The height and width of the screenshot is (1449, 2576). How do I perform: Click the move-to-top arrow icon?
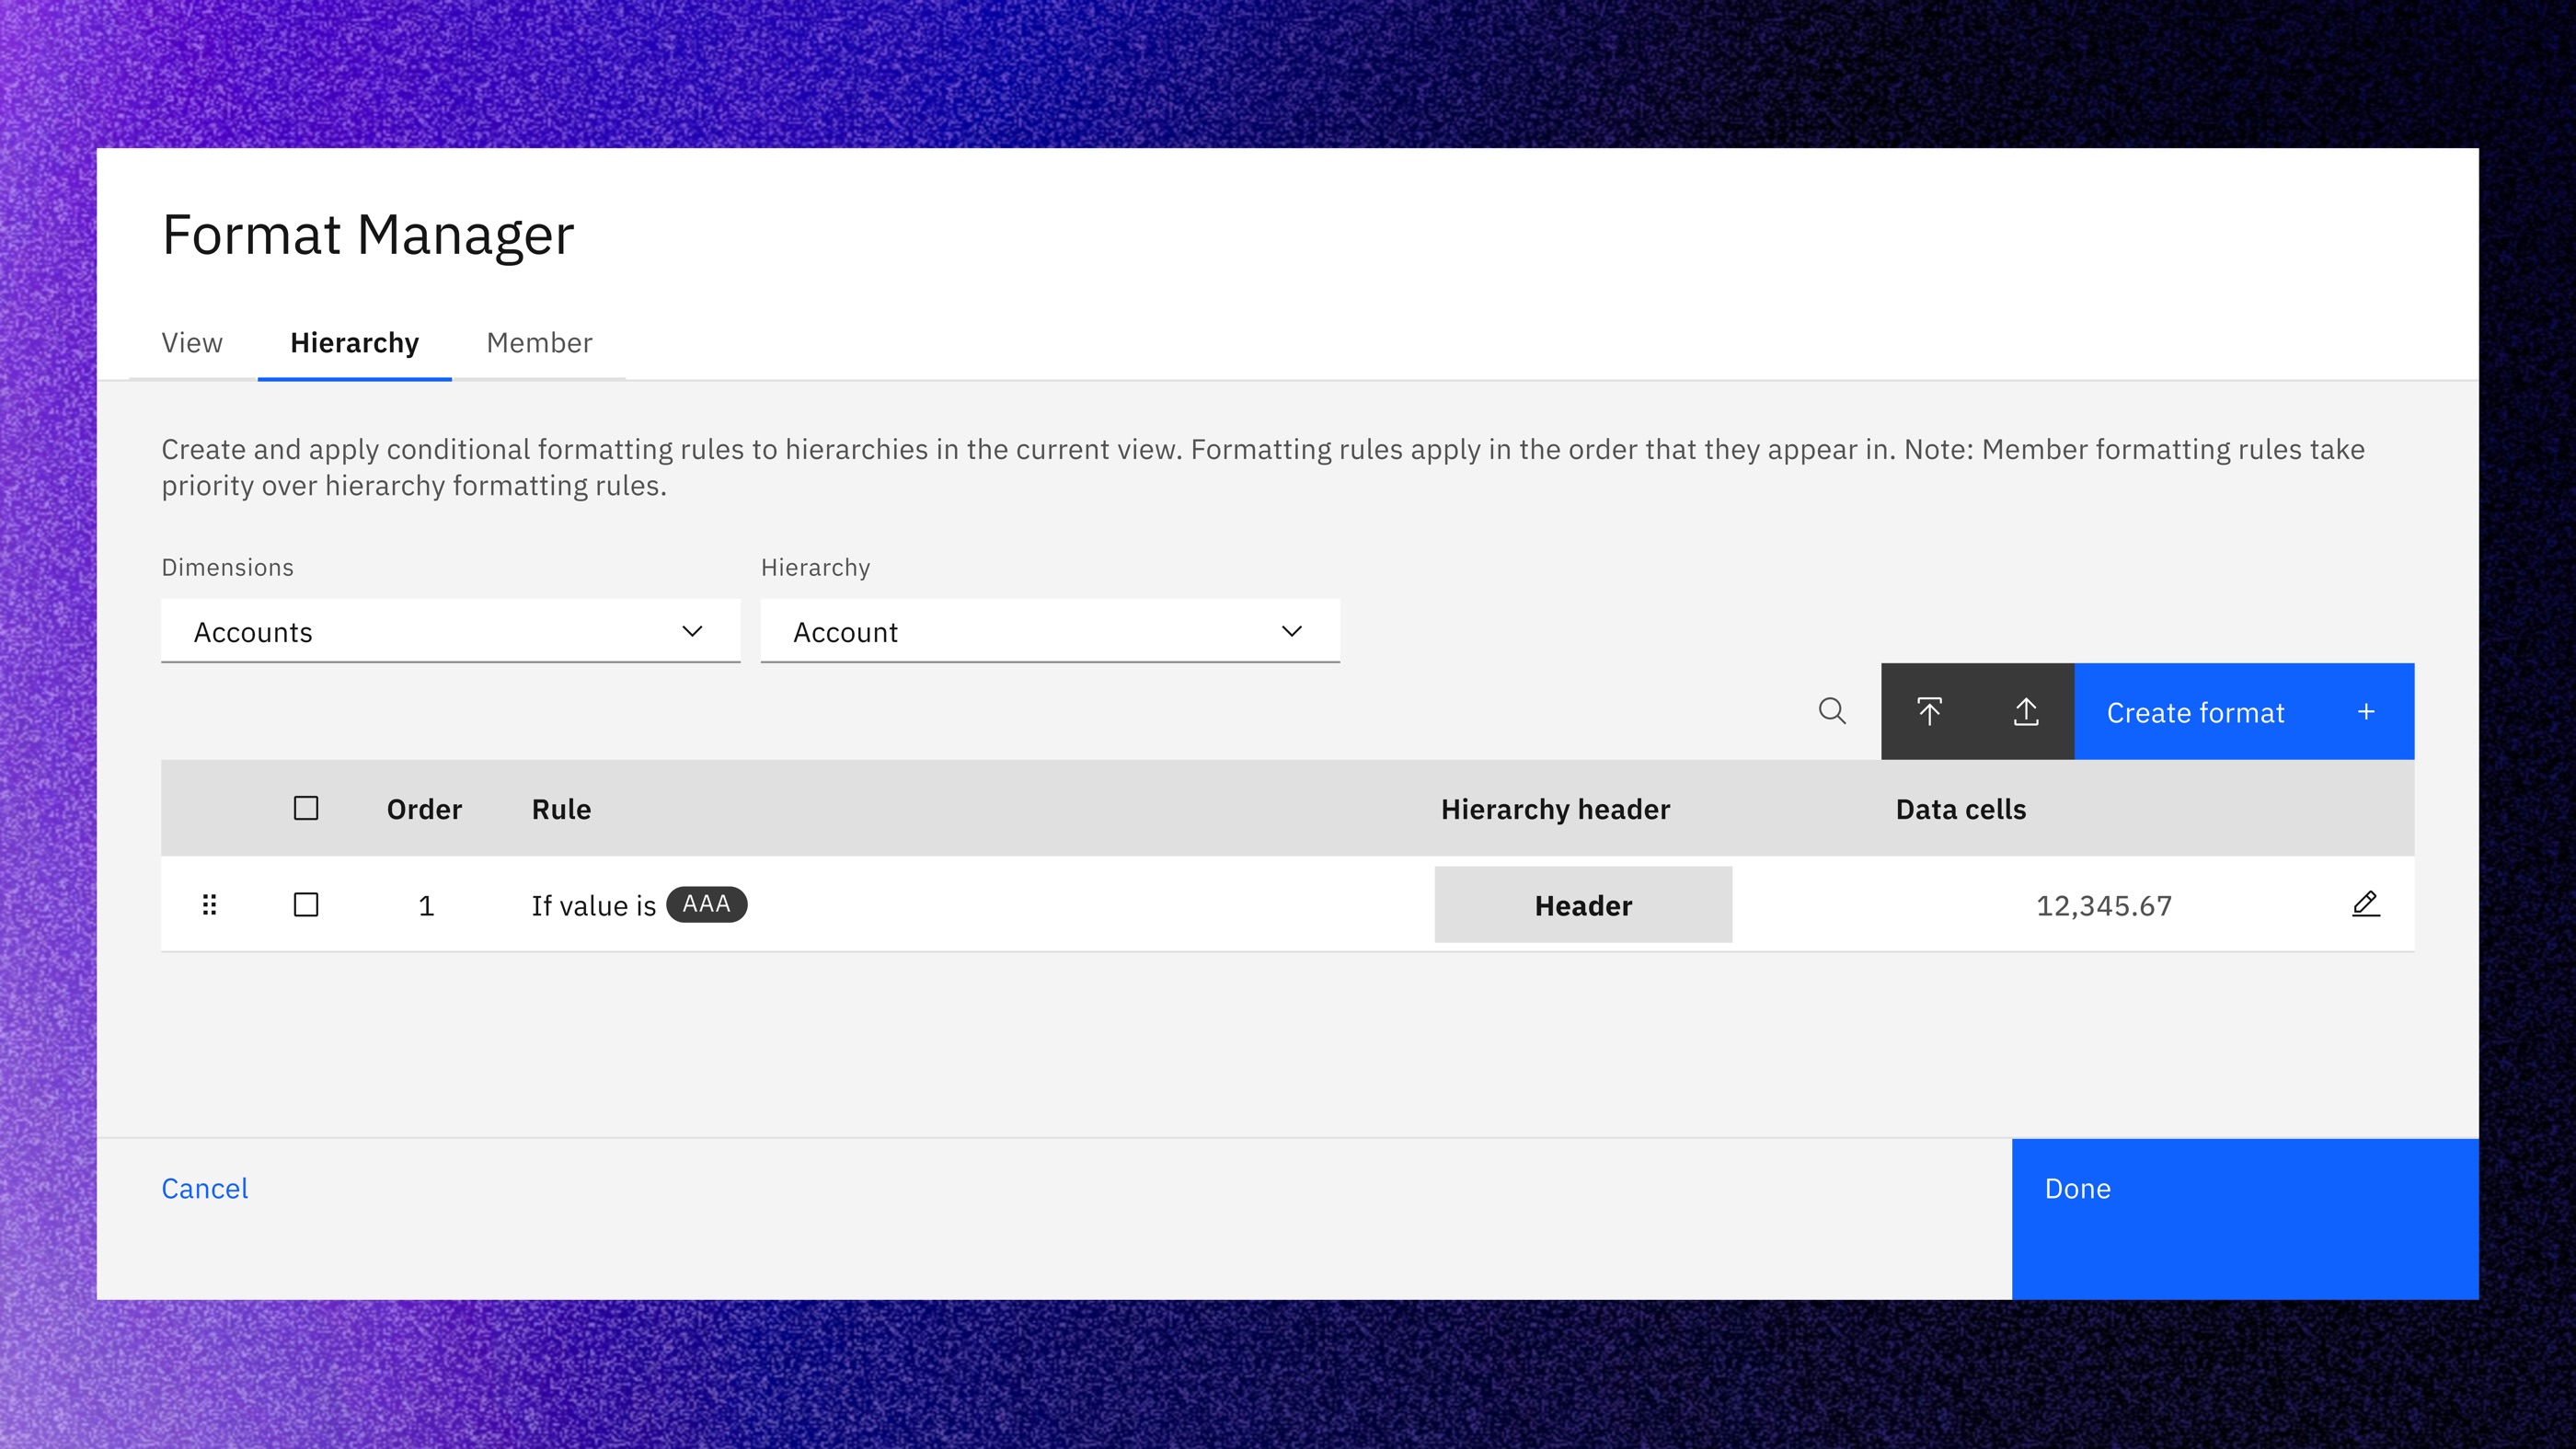point(1929,711)
